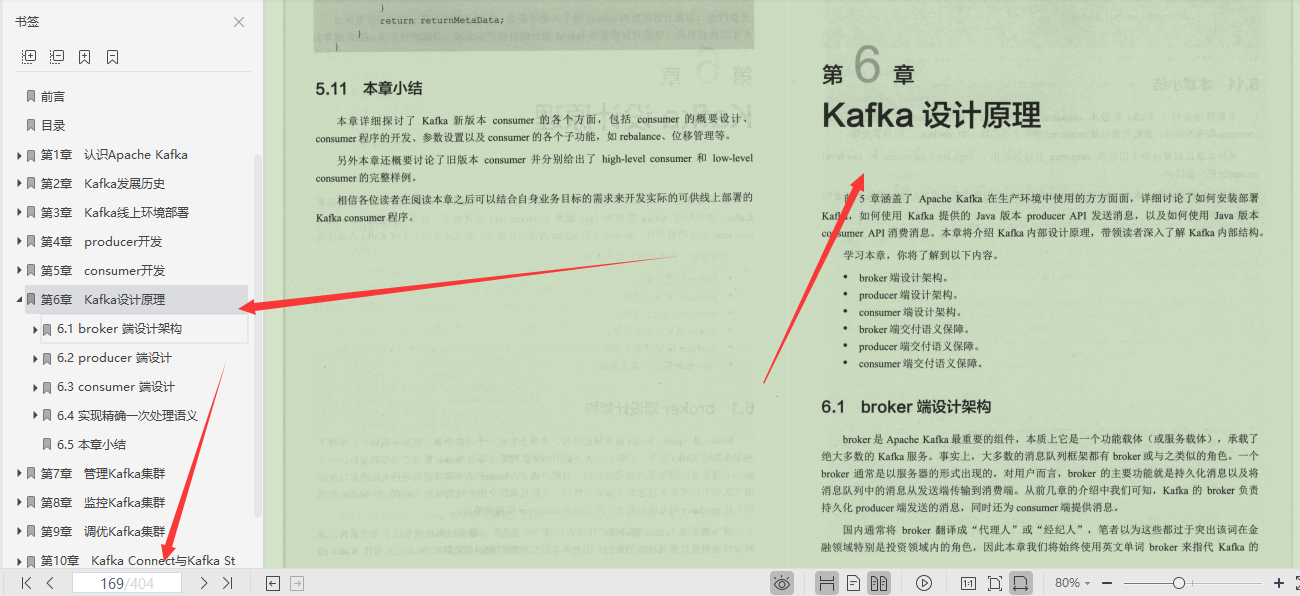Viewport: 1300px width, 596px height.
Task: Select bookmark 第4章 producer开发
Action: pyautogui.click(x=101, y=242)
